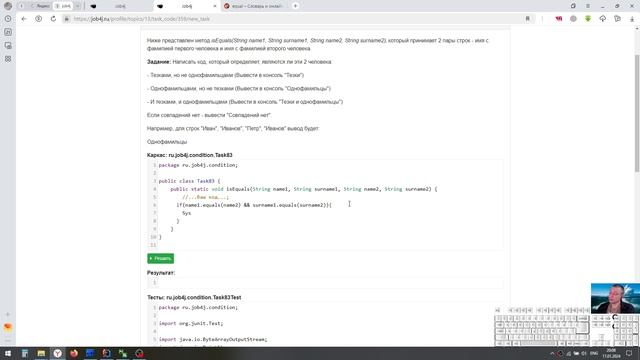Switch to the equal dictionary tab

[256, 6]
